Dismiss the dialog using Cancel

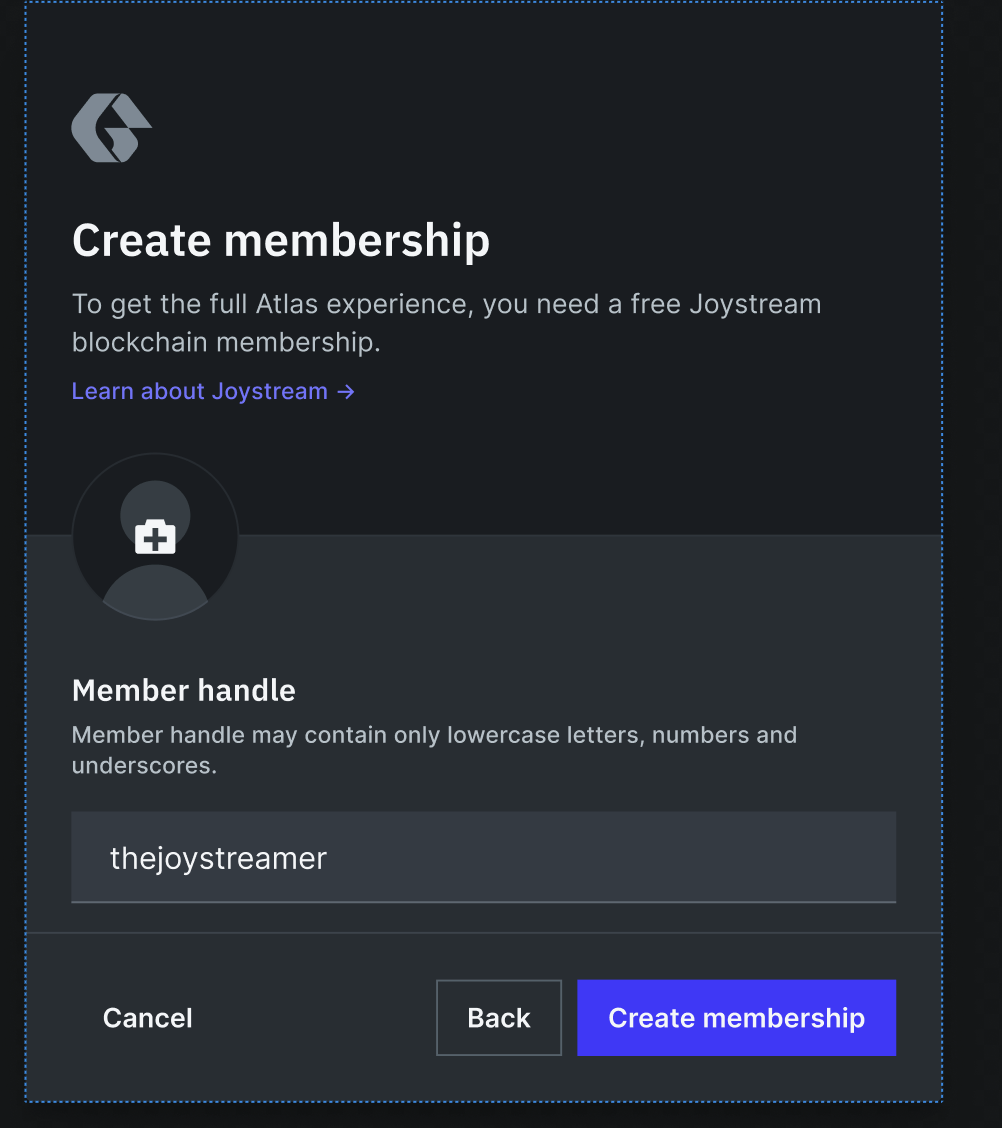pos(147,1017)
